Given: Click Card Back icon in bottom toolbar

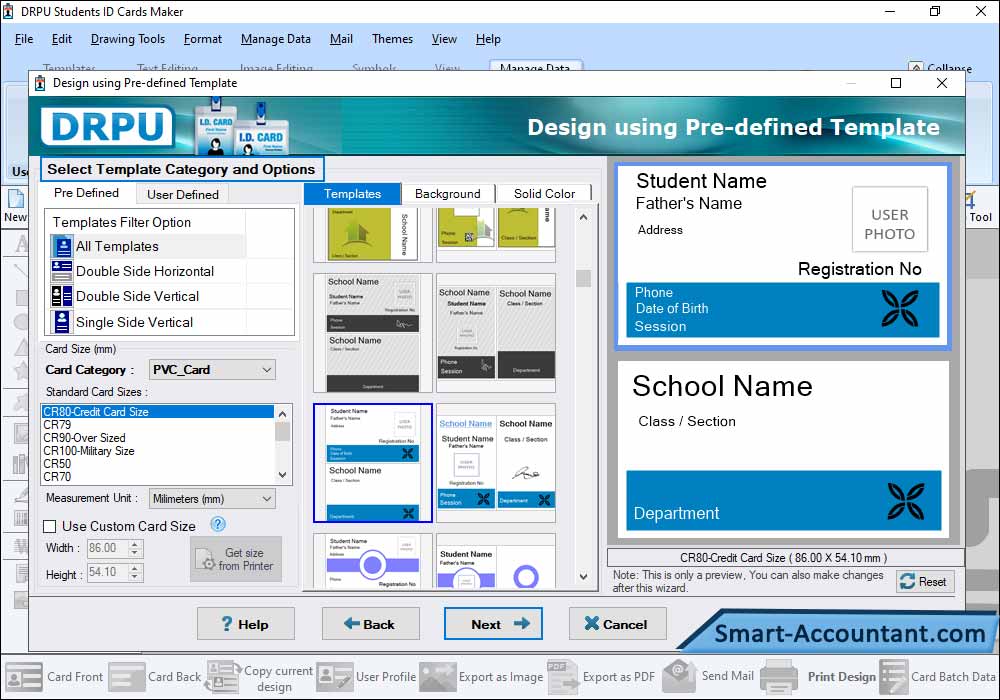Looking at the screenshot, I should (x=127, y=677).
